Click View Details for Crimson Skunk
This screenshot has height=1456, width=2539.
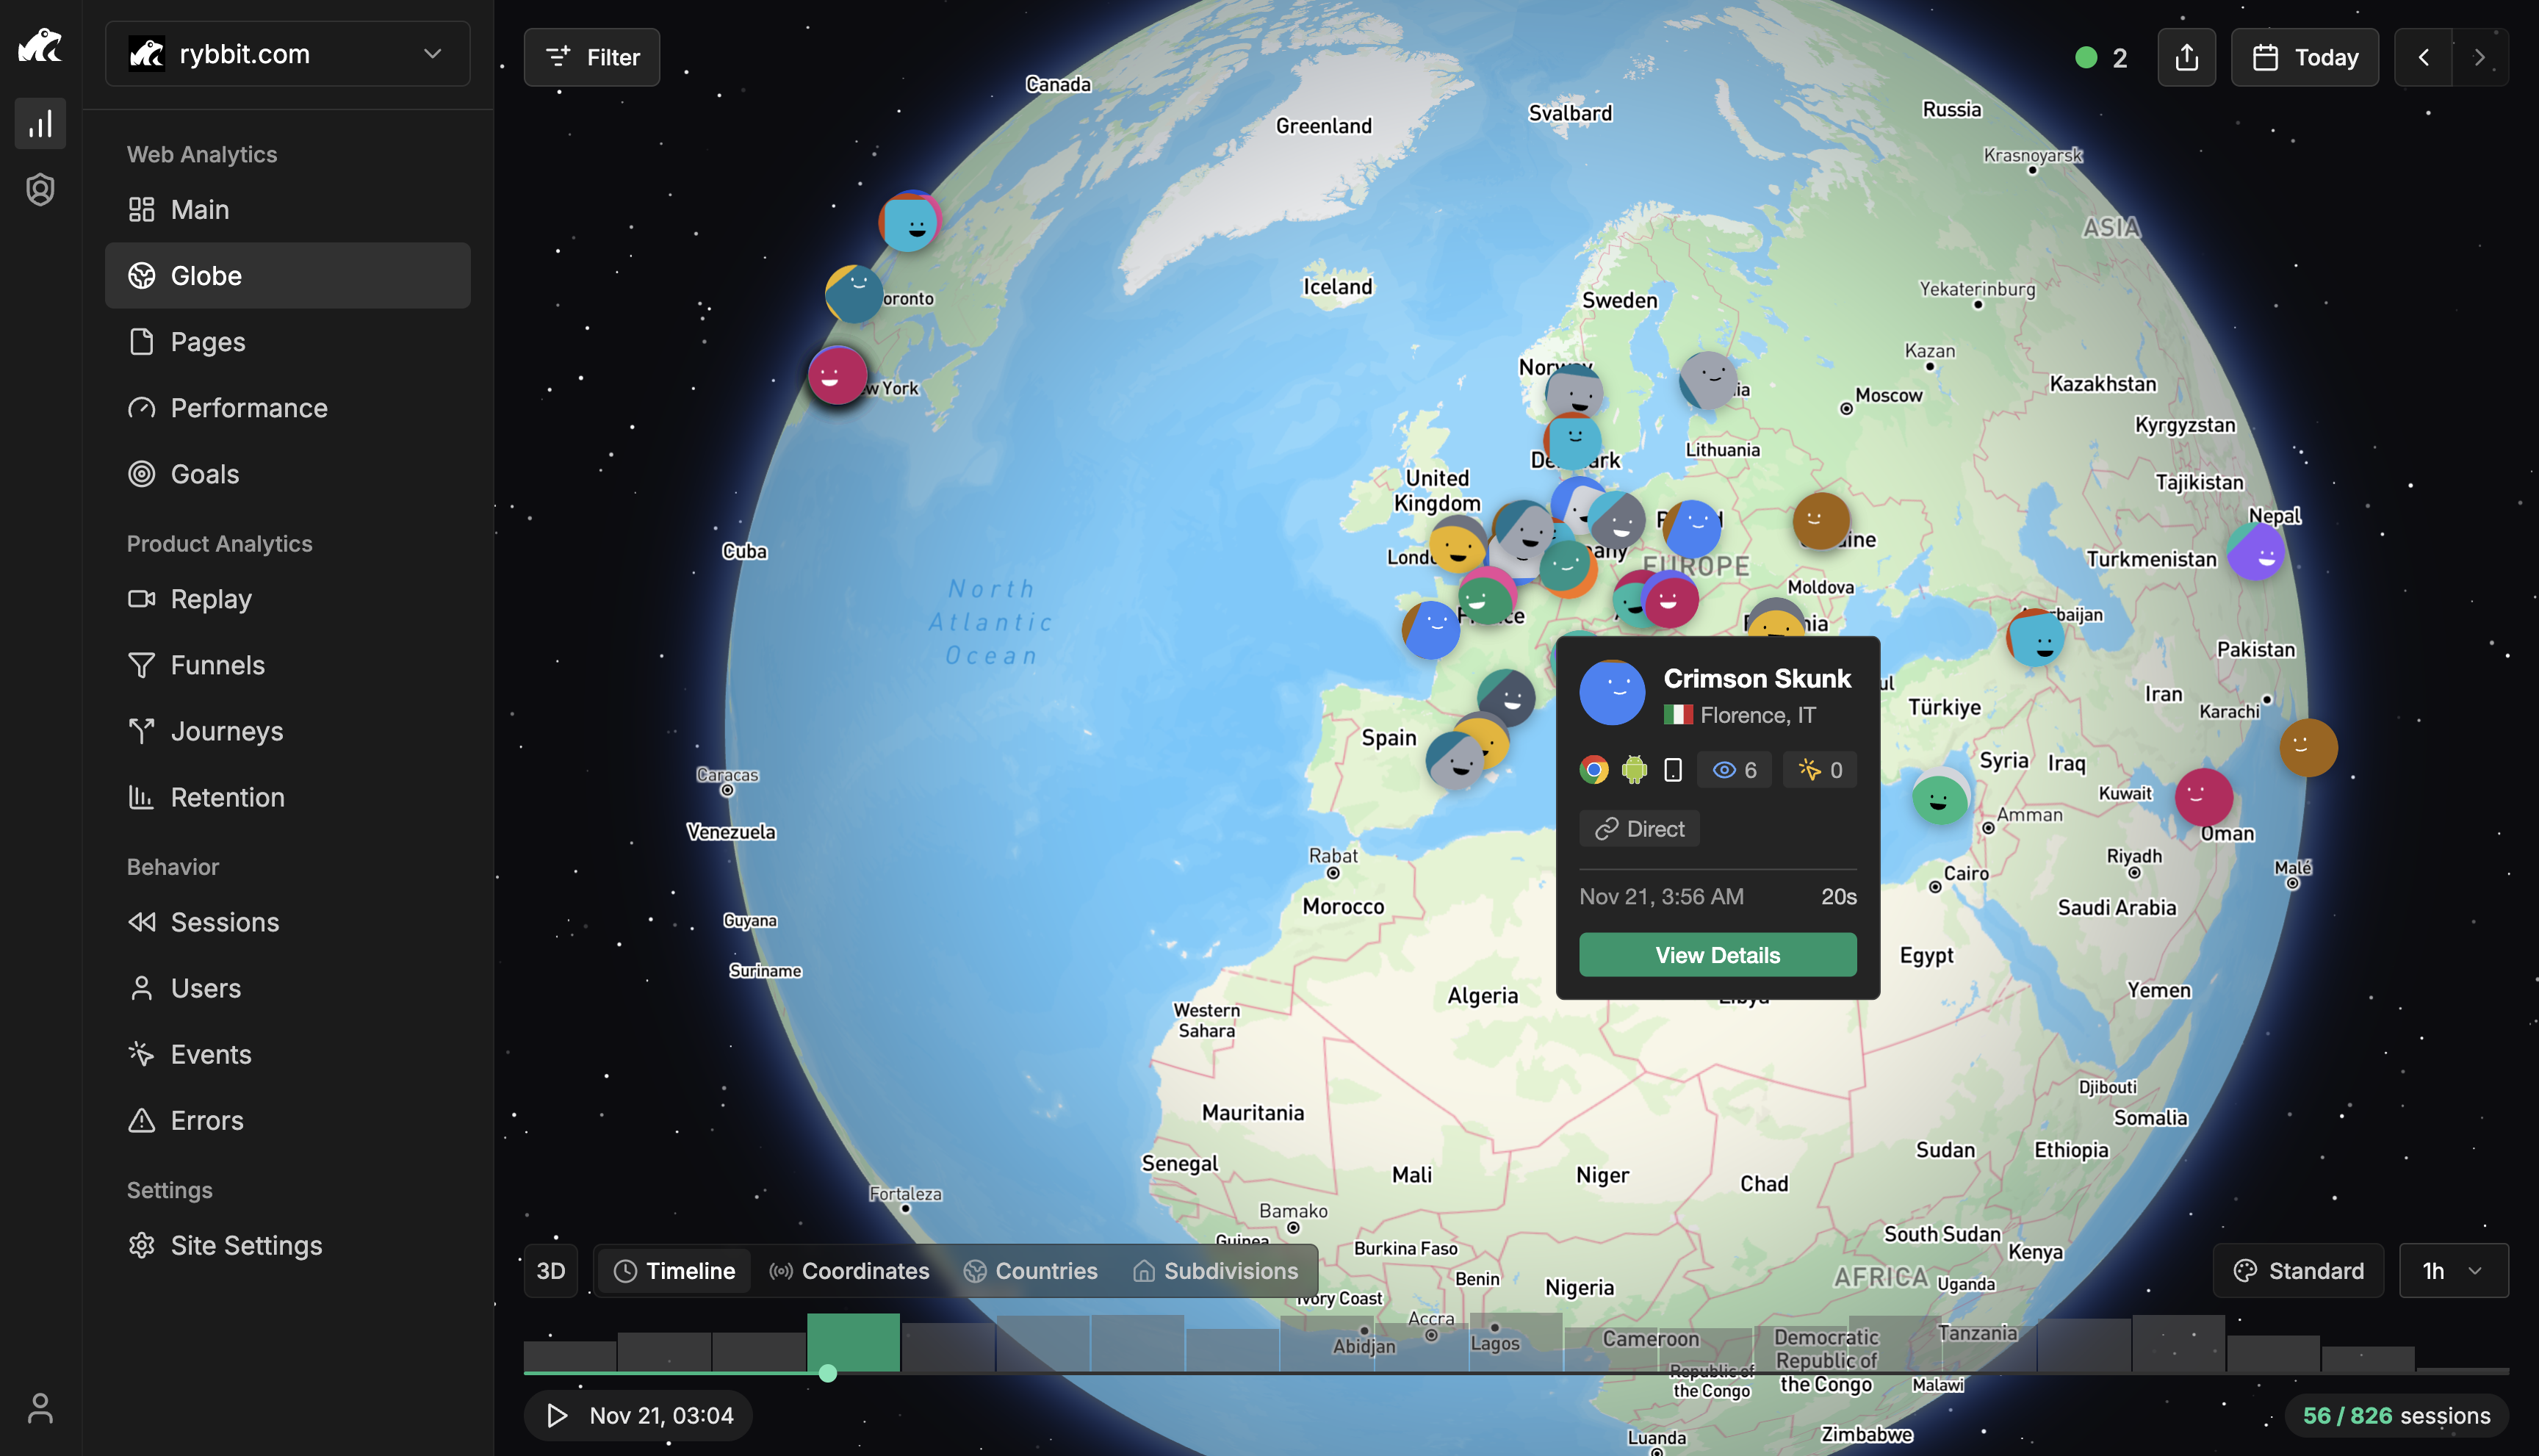[1717, 955]
